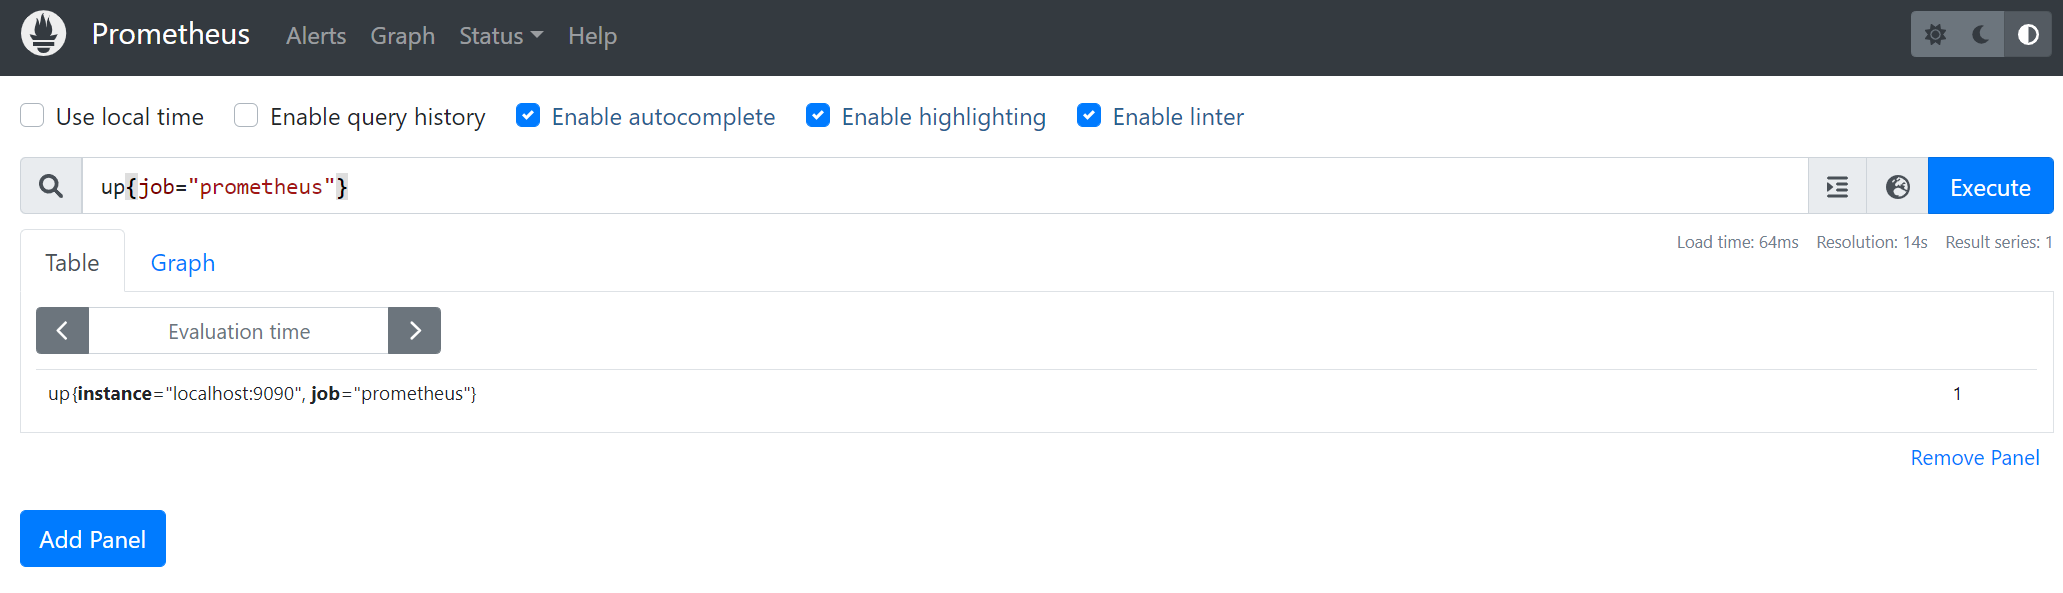Open the Alerts page
Screen dimensions: 2063x593
tap(315, 36)
